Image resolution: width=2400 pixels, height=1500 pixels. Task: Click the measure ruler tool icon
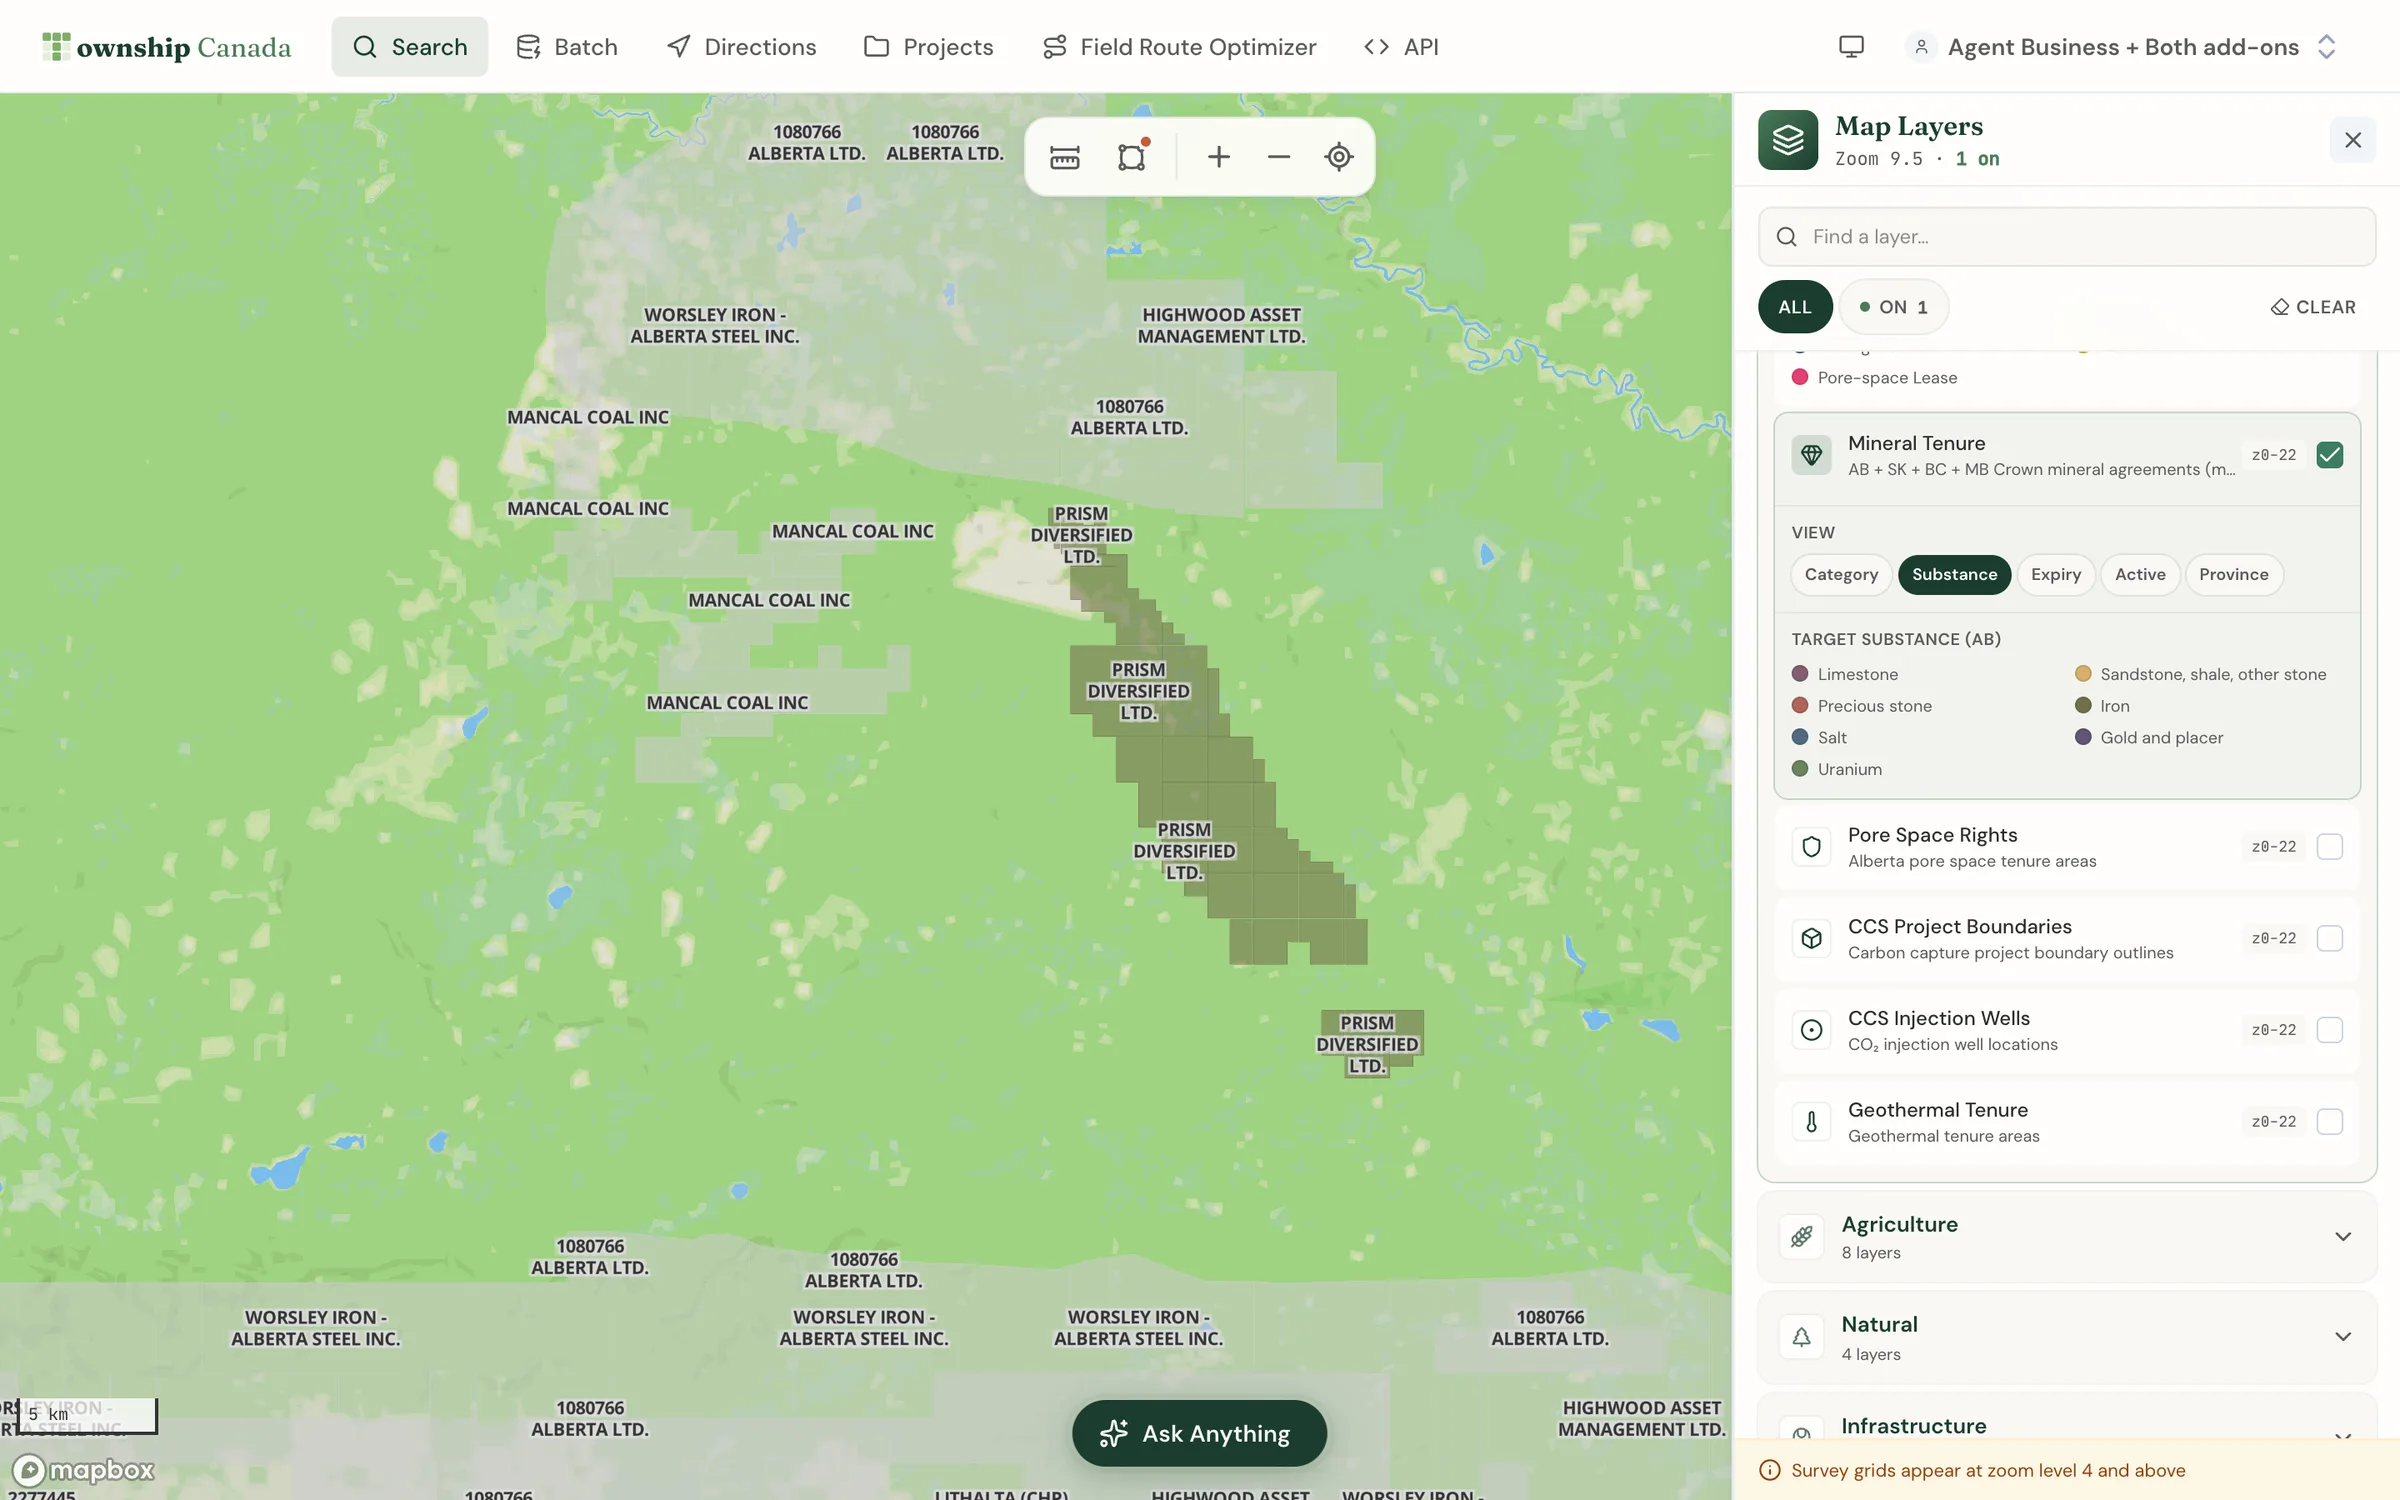1064,157
